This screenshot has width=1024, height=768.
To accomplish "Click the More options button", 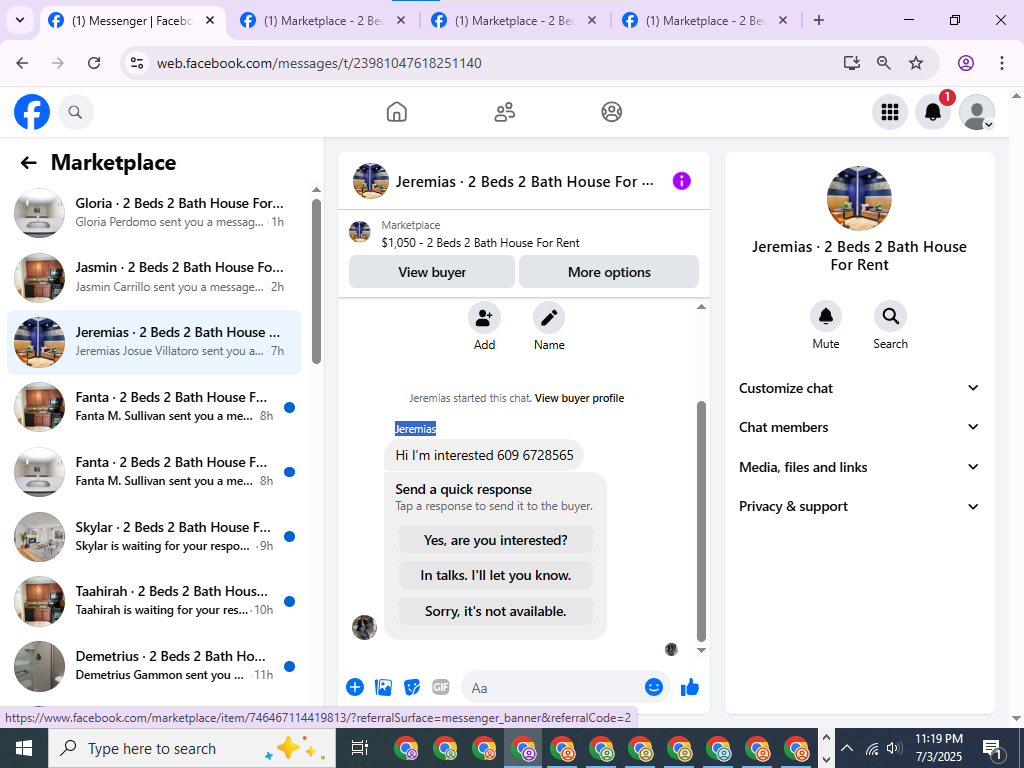I will tap(609, 272).
